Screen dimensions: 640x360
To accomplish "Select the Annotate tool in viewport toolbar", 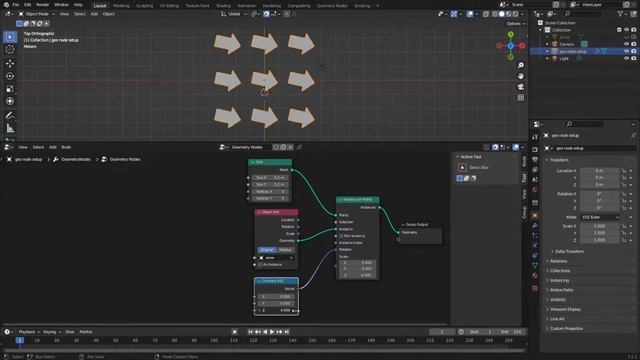I will (10, 116).
